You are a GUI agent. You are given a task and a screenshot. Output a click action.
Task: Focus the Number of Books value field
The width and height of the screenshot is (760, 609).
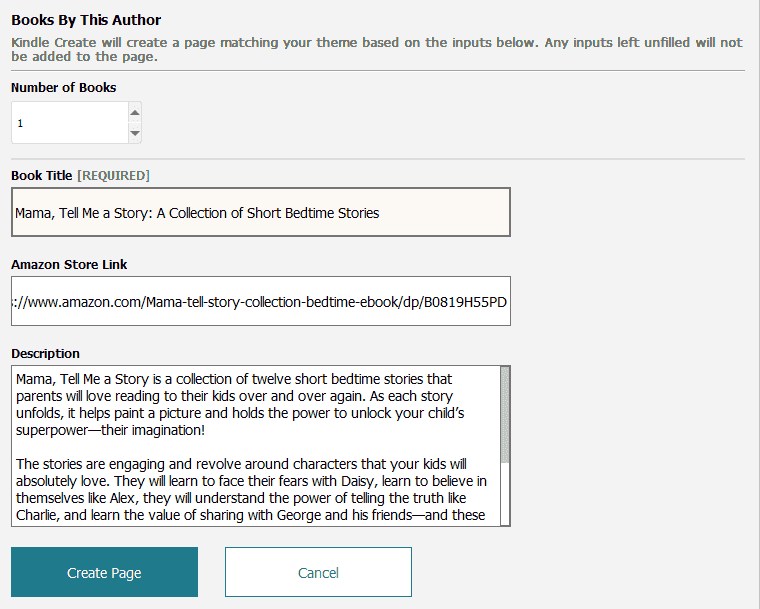tap(70, 123)
